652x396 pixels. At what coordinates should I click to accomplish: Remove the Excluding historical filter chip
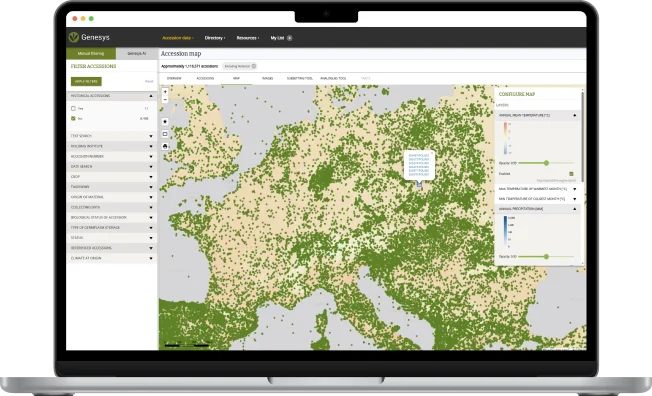[254, 66]
